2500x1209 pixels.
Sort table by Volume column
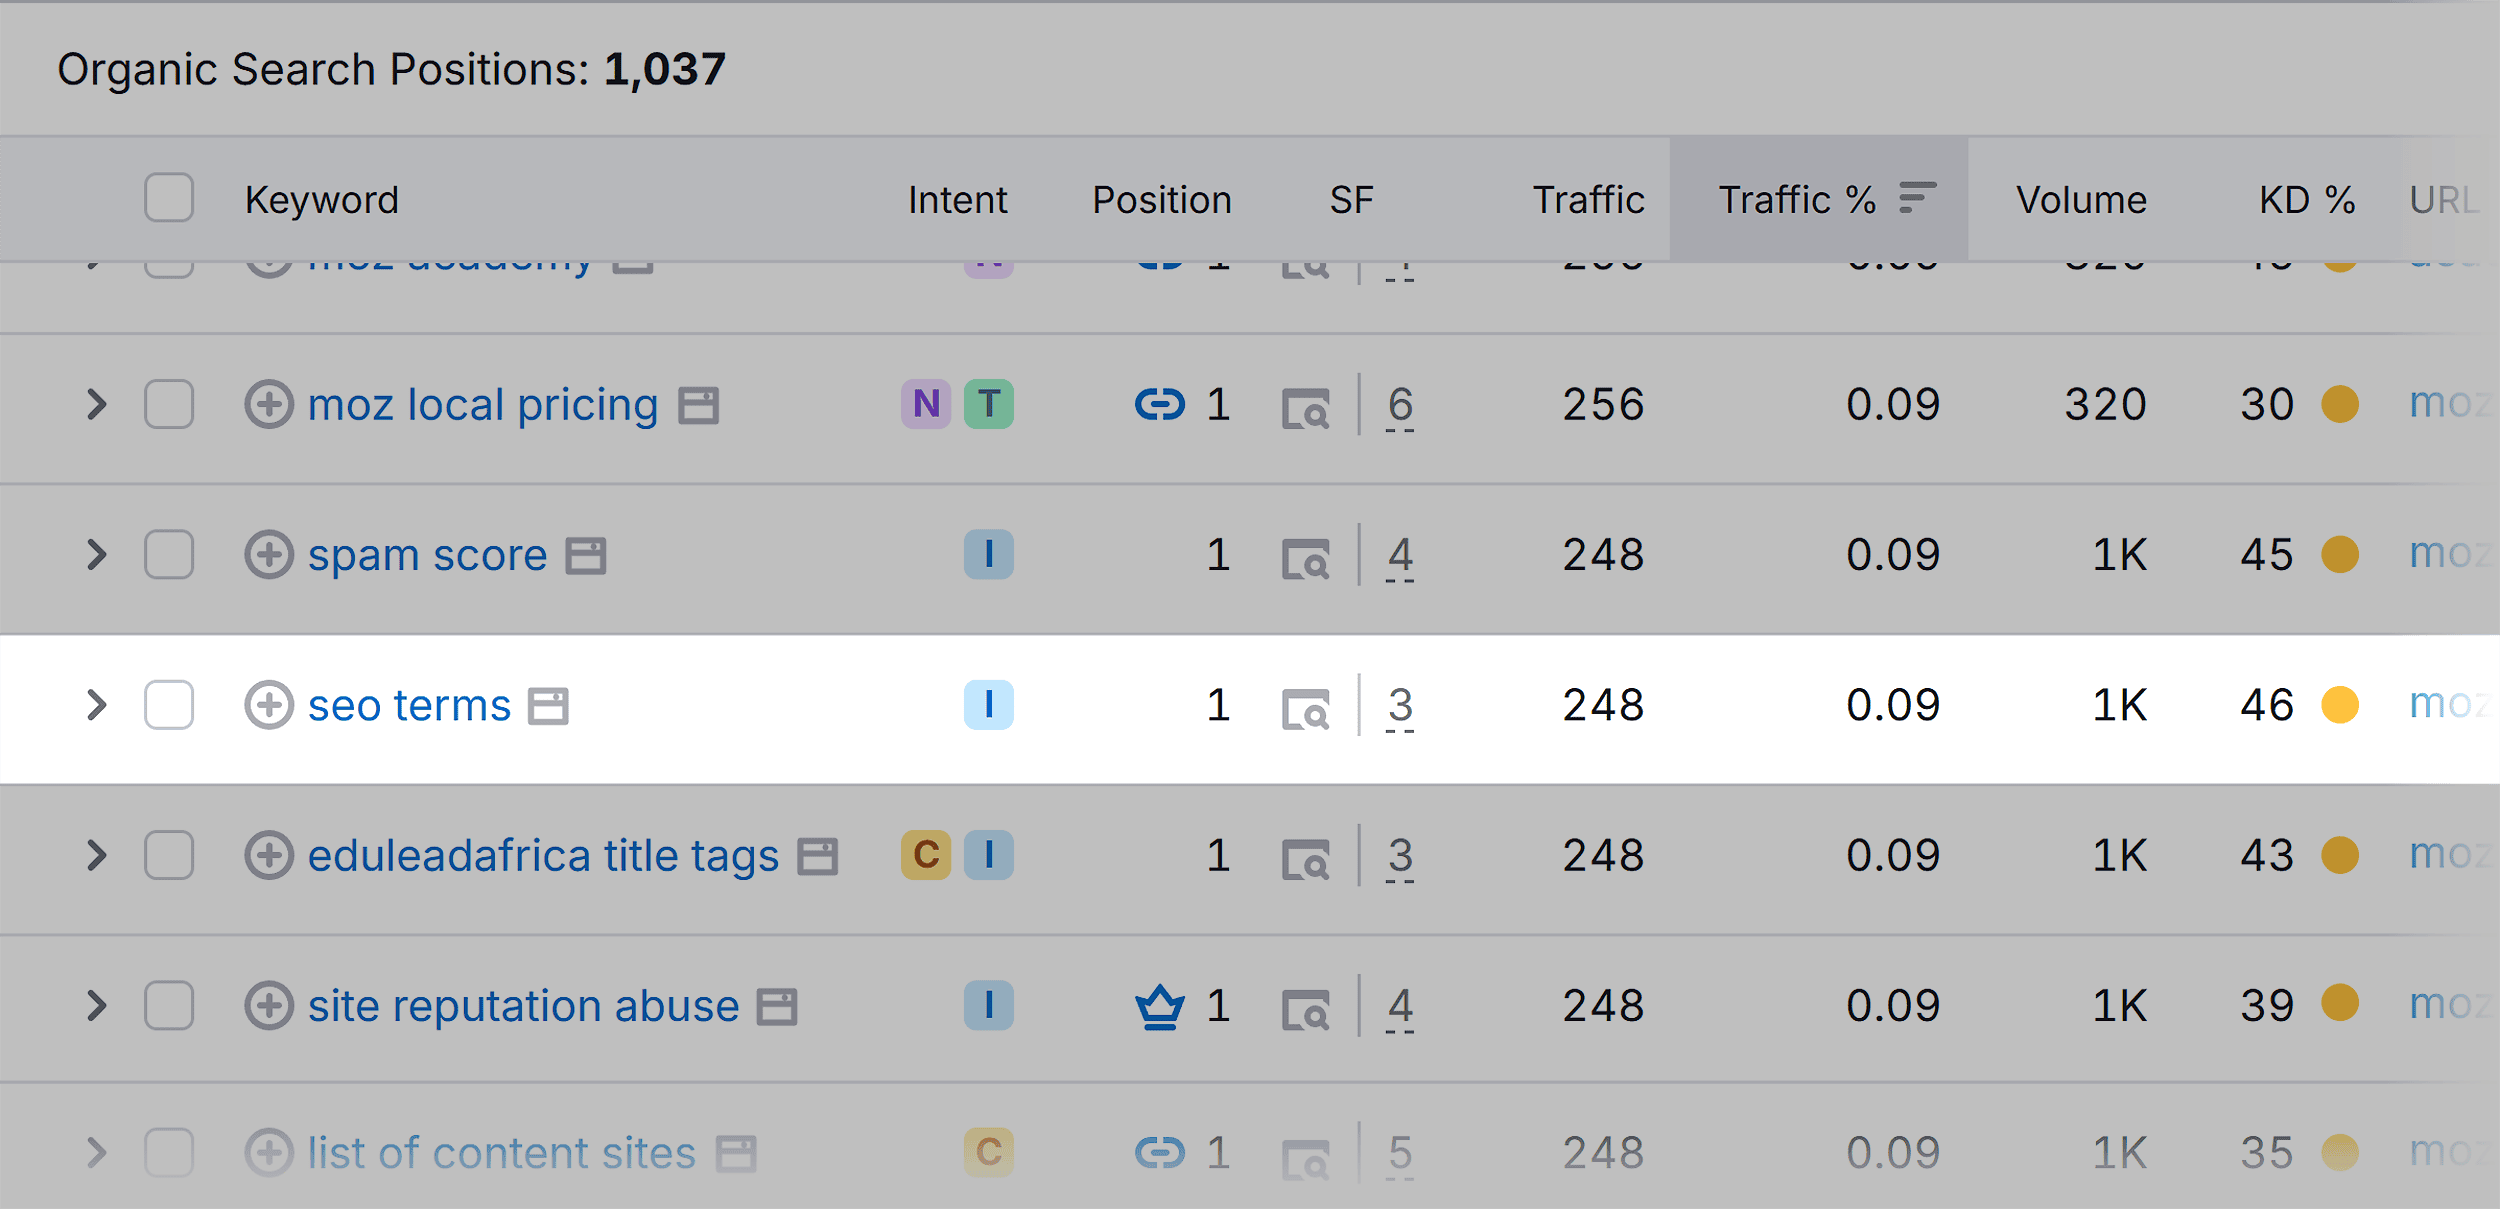coord(2081,200)
